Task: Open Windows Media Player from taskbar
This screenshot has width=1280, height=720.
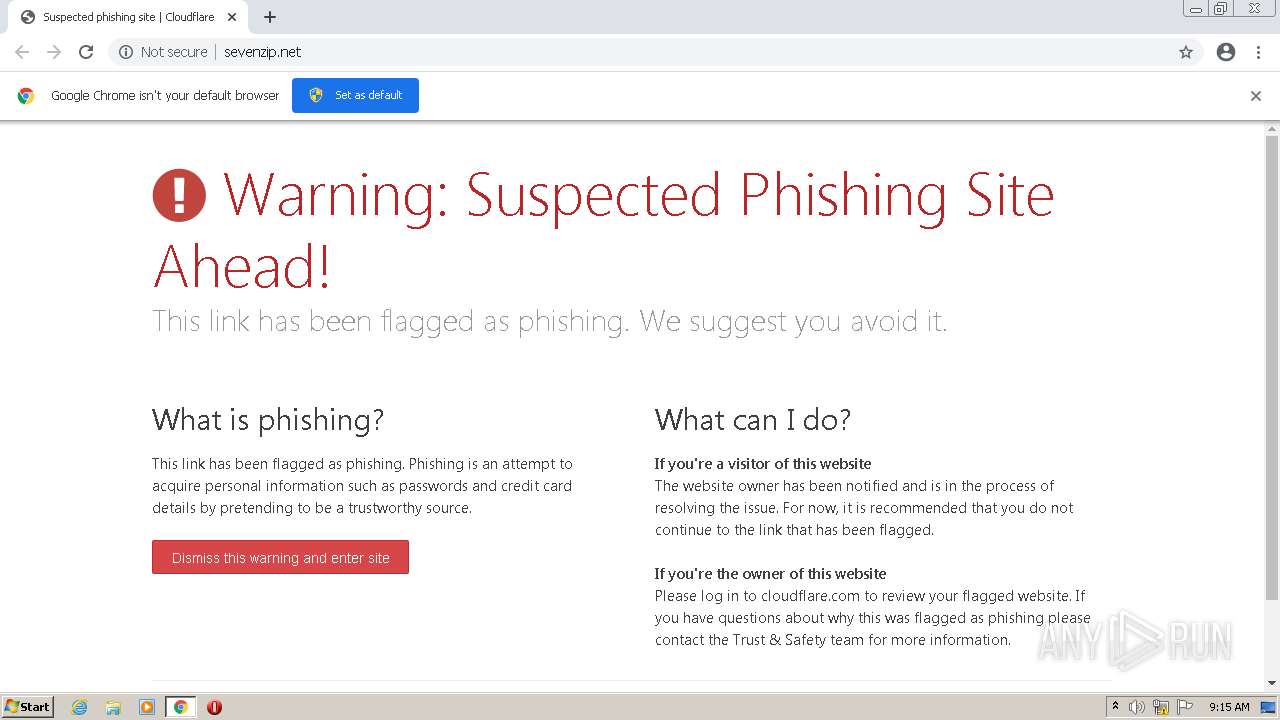Action: coord(147,707)
